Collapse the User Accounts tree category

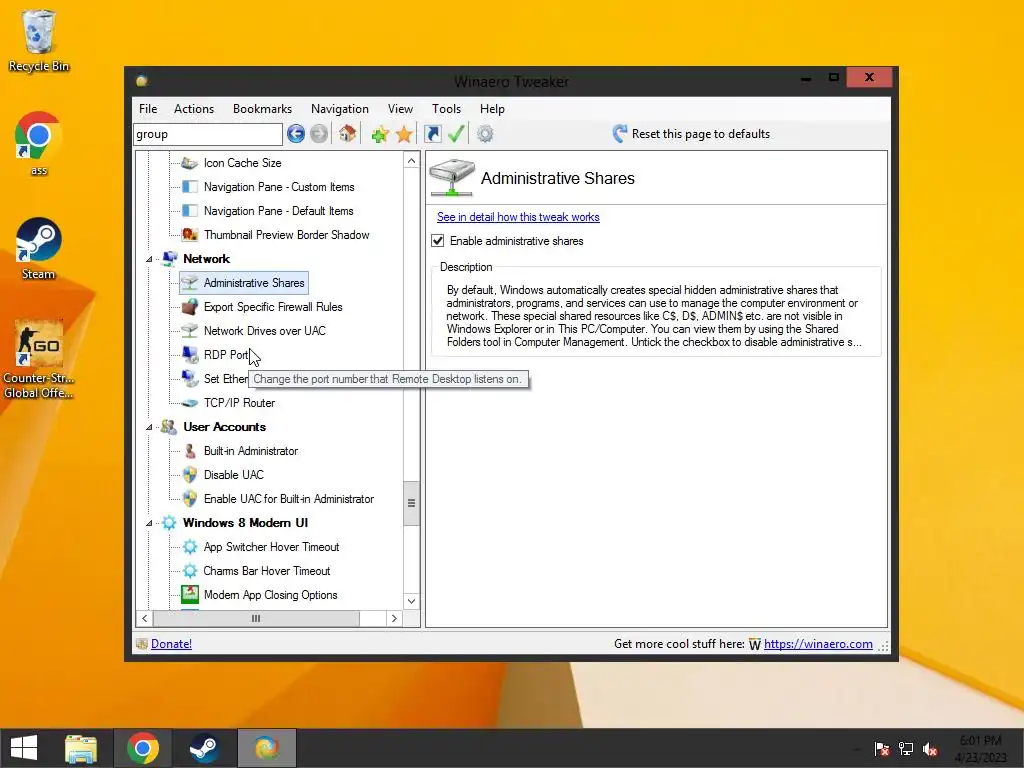click(149, 427)
